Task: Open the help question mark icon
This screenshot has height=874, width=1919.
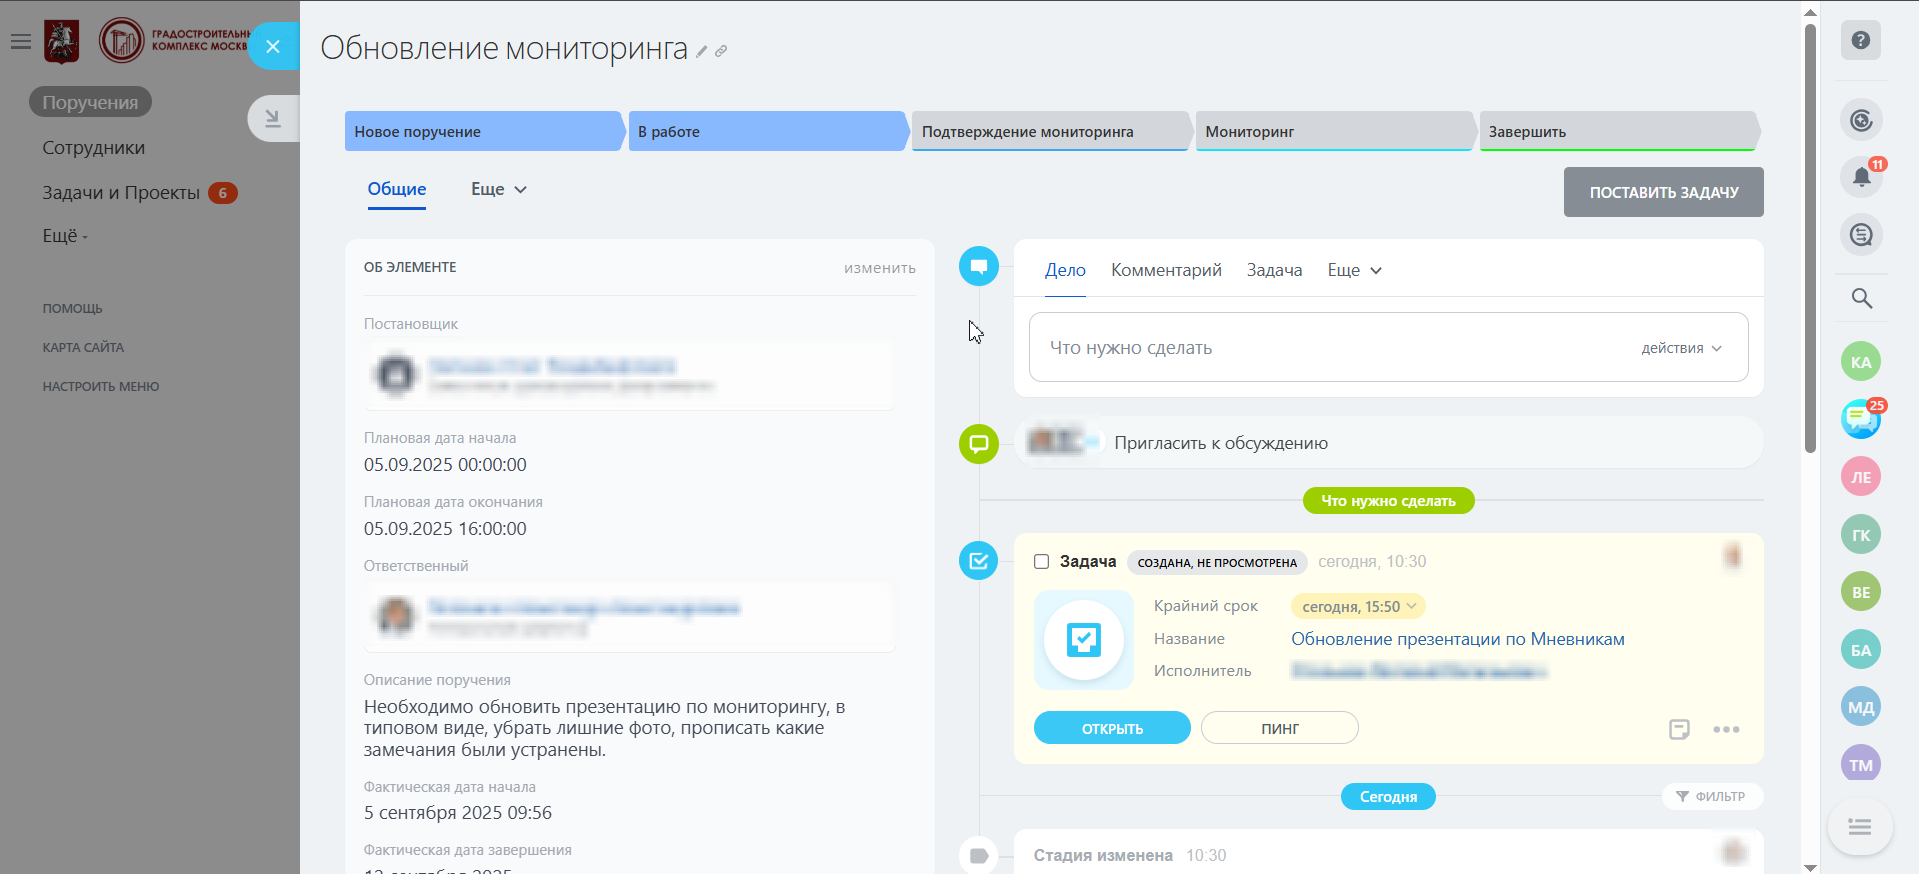Action: pos(1861,40)
